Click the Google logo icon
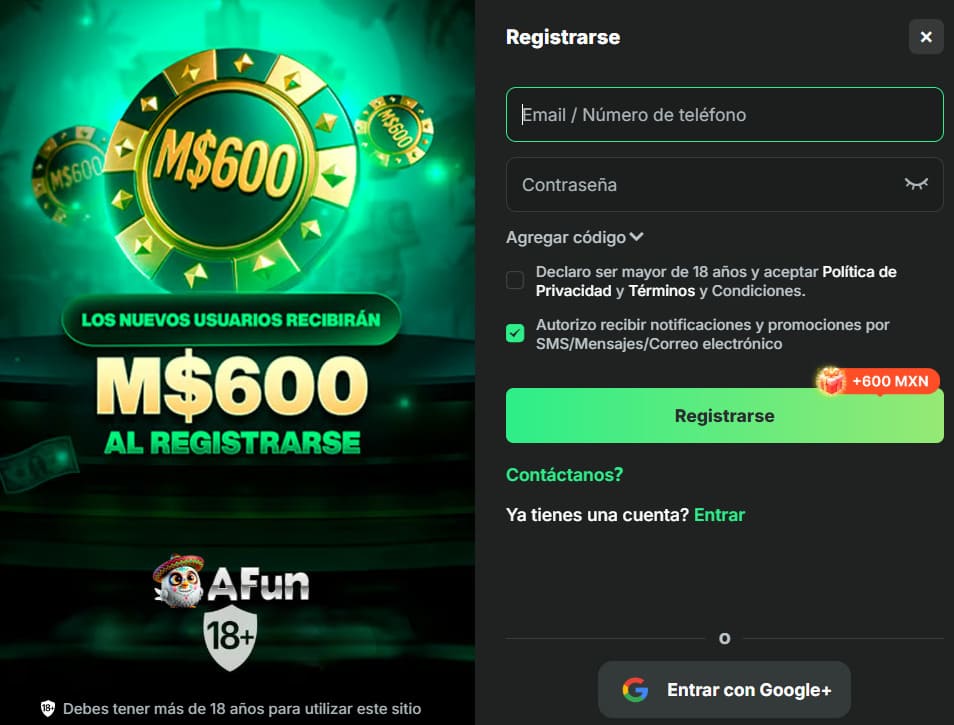954x725 pixels. click(x=635, y=690)
